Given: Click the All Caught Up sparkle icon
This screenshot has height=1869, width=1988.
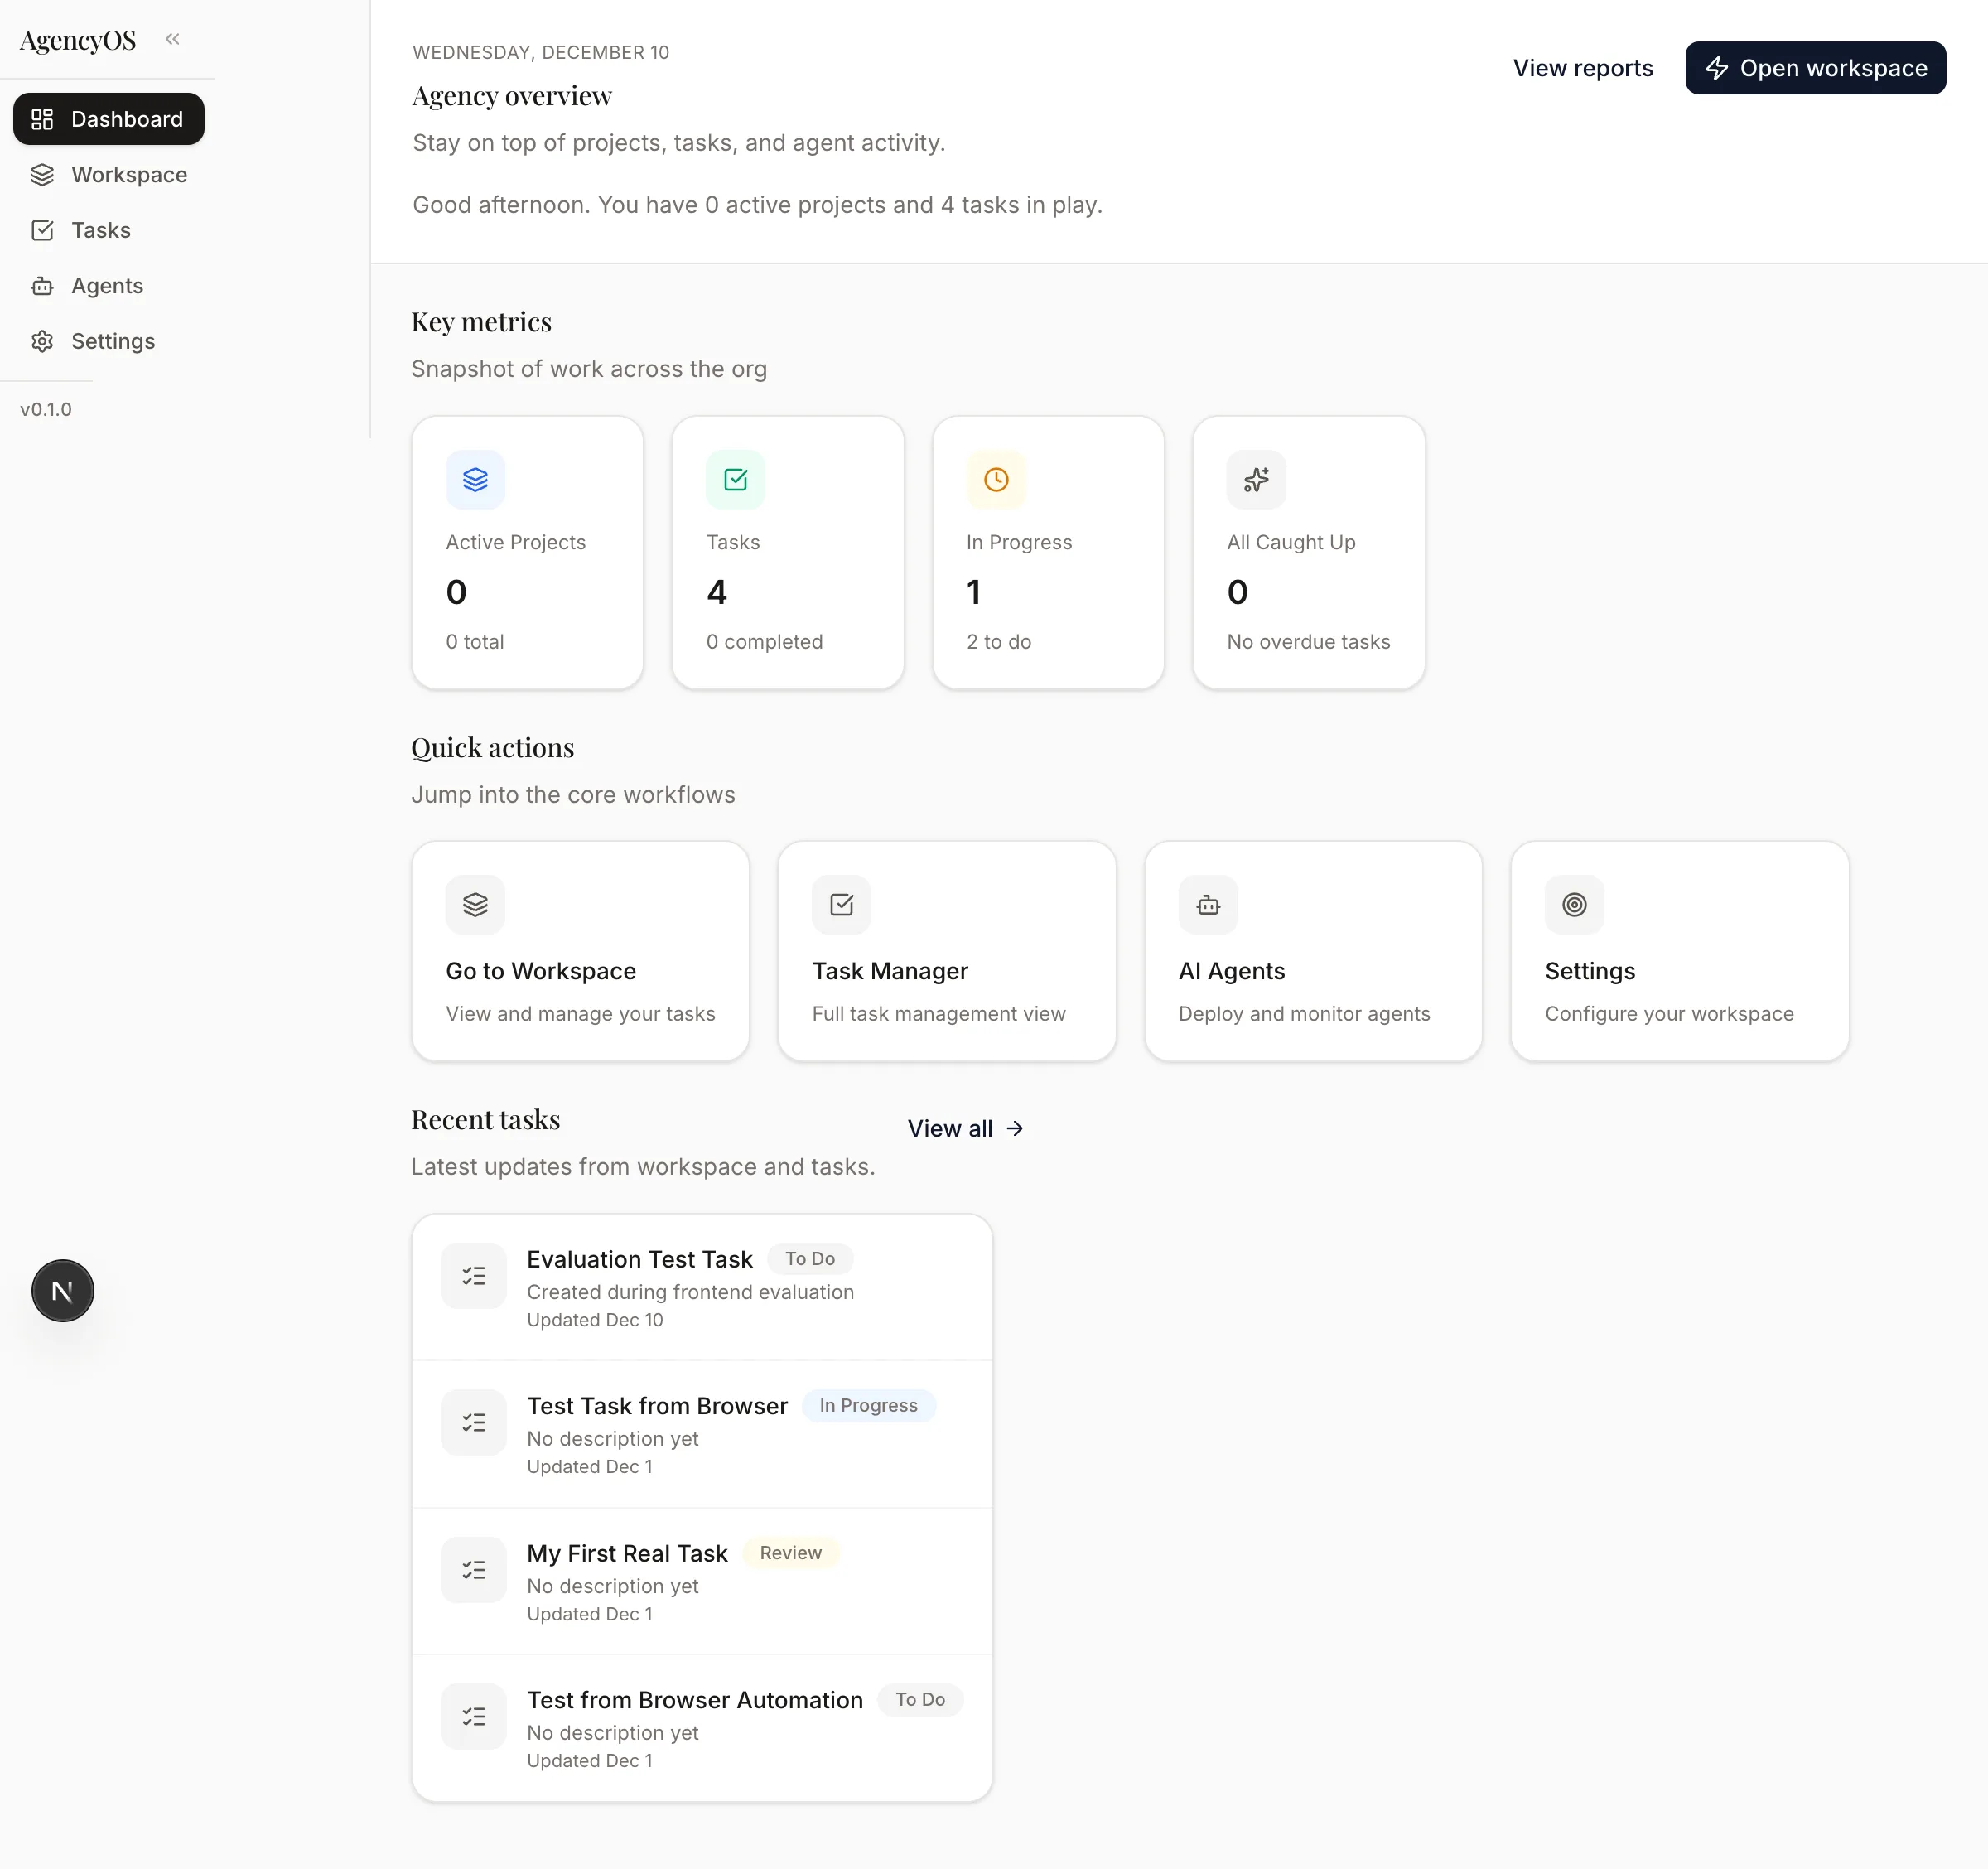Looking at the screenshot, I should click(1255, 480).
